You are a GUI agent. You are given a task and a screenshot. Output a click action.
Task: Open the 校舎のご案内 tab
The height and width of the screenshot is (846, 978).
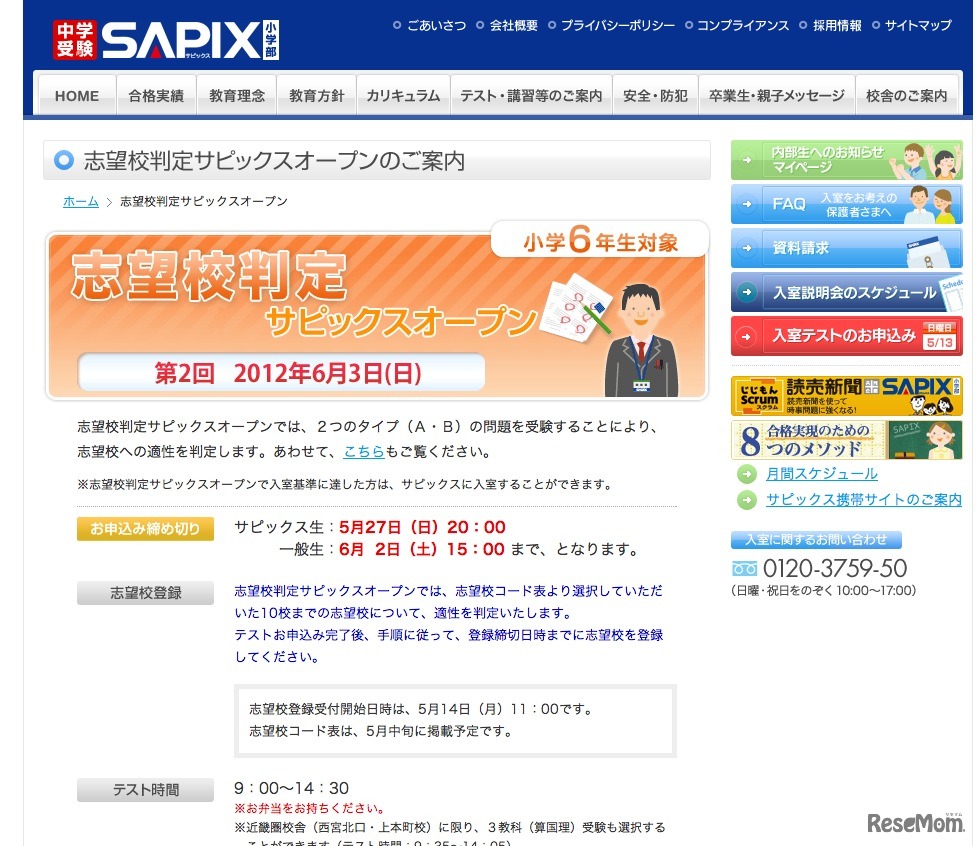[906, 95]
